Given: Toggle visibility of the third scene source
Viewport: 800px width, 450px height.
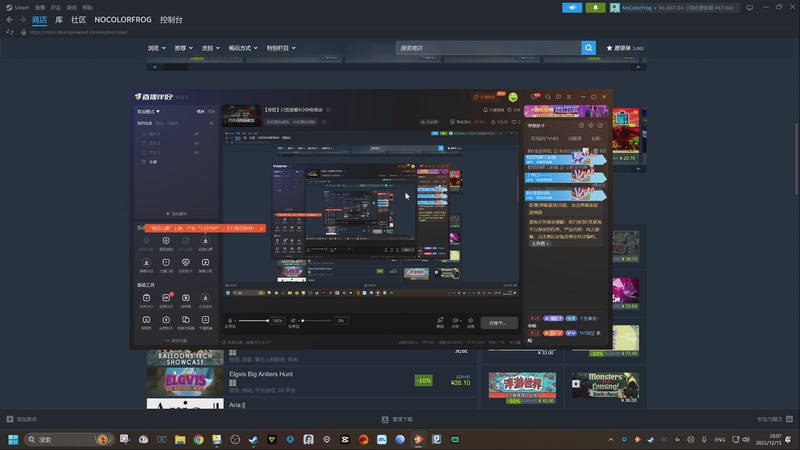Looking at the screenshot, I should pos(196,152).
